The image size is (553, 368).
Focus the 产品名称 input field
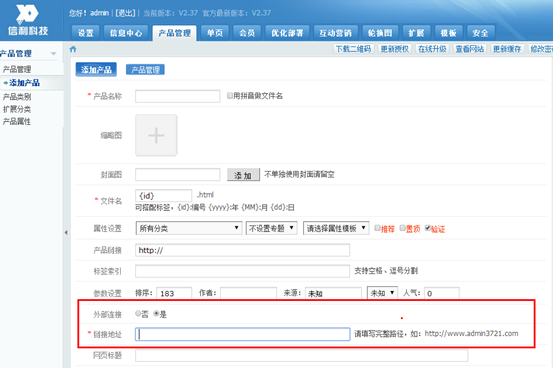pos(178,96)
